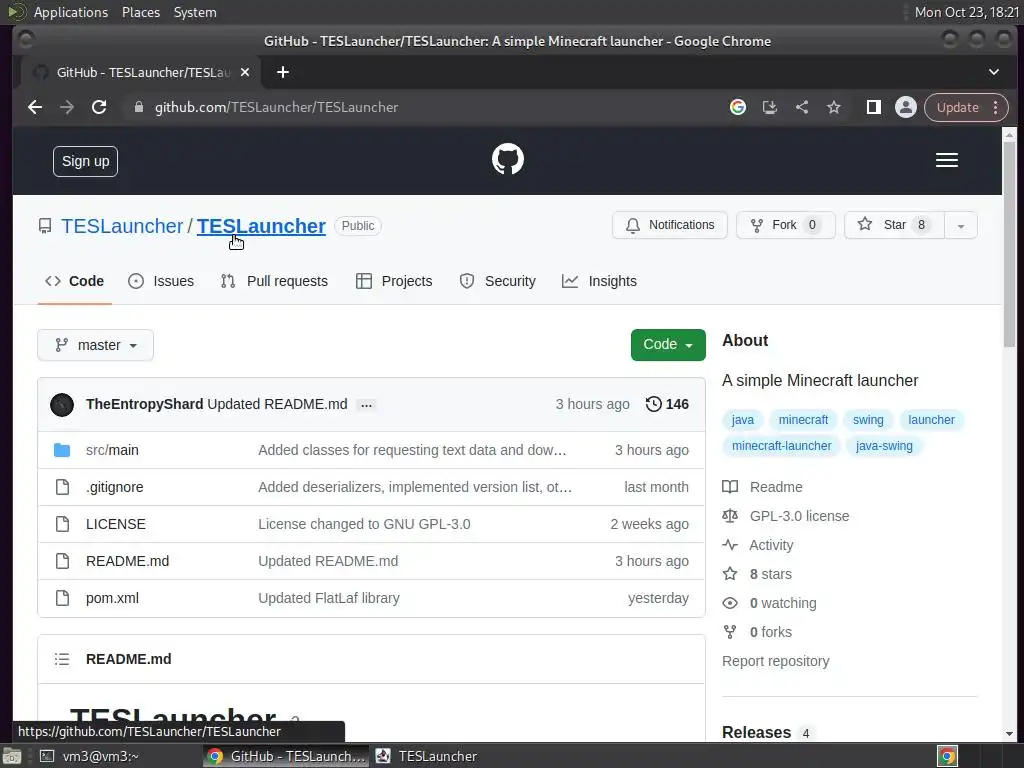
Task: Click the Report repository link
Action: pos(775,661)
